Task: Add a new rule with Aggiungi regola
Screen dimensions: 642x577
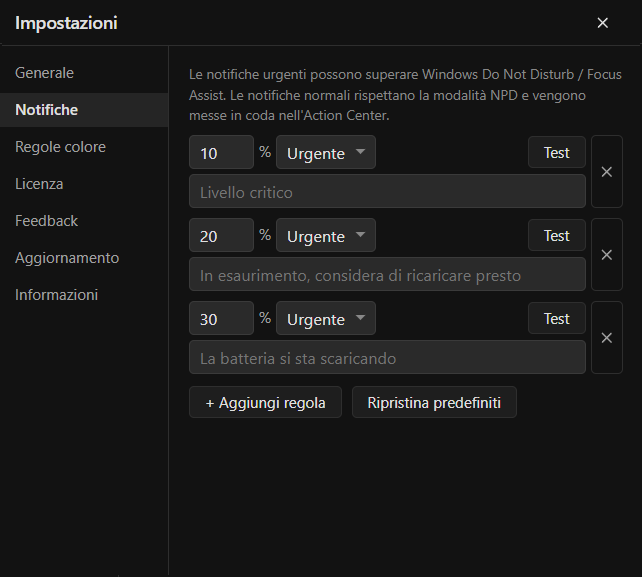Action: pyautogui.click(x=265, y=402)
